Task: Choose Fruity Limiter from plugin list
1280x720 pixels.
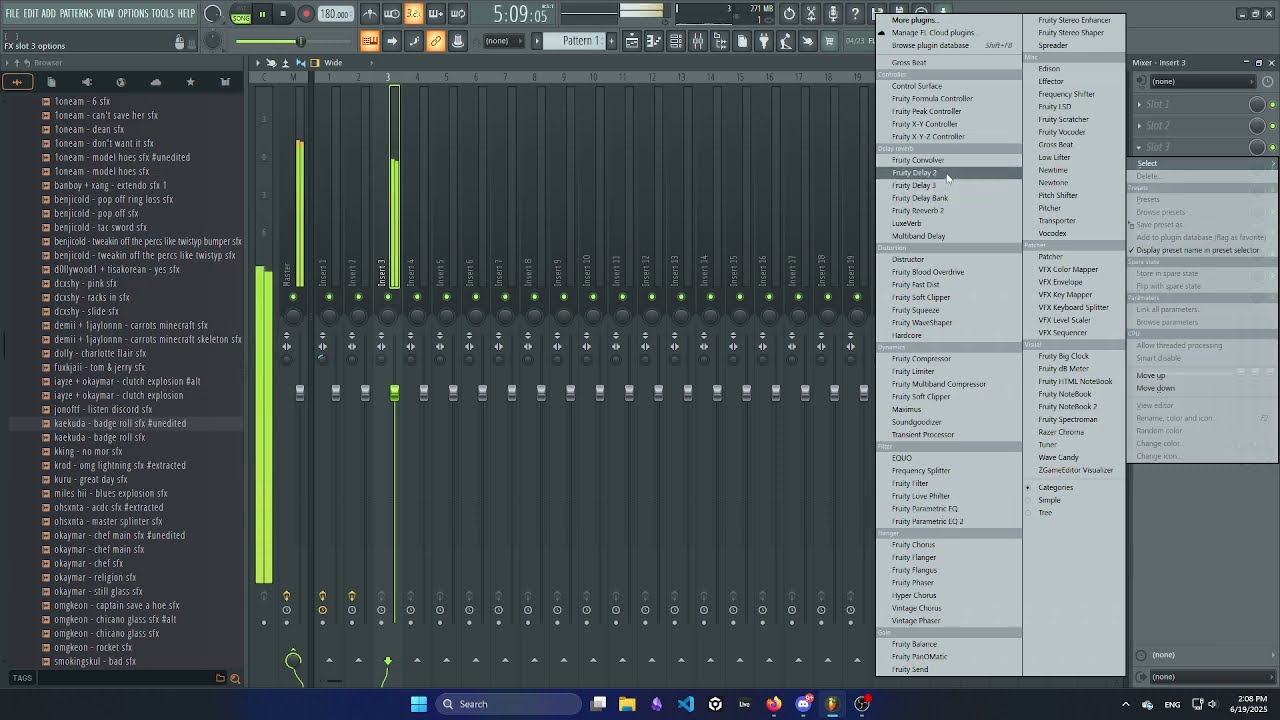Action: 949,372
